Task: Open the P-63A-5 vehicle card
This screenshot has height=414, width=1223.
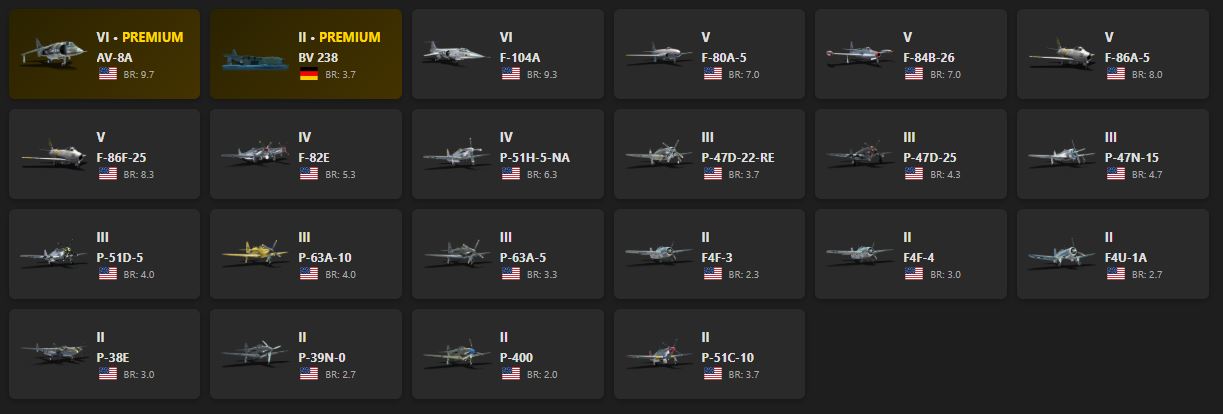Action: [508, 254]
